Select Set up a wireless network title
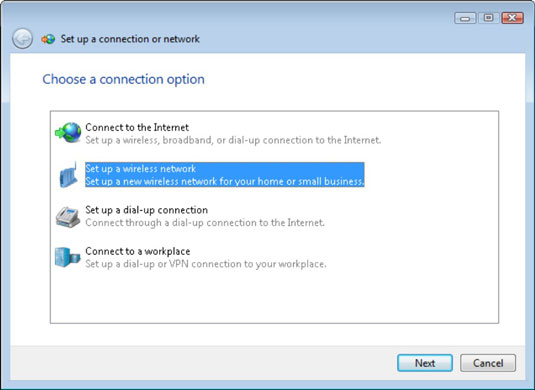 (141, 169)
